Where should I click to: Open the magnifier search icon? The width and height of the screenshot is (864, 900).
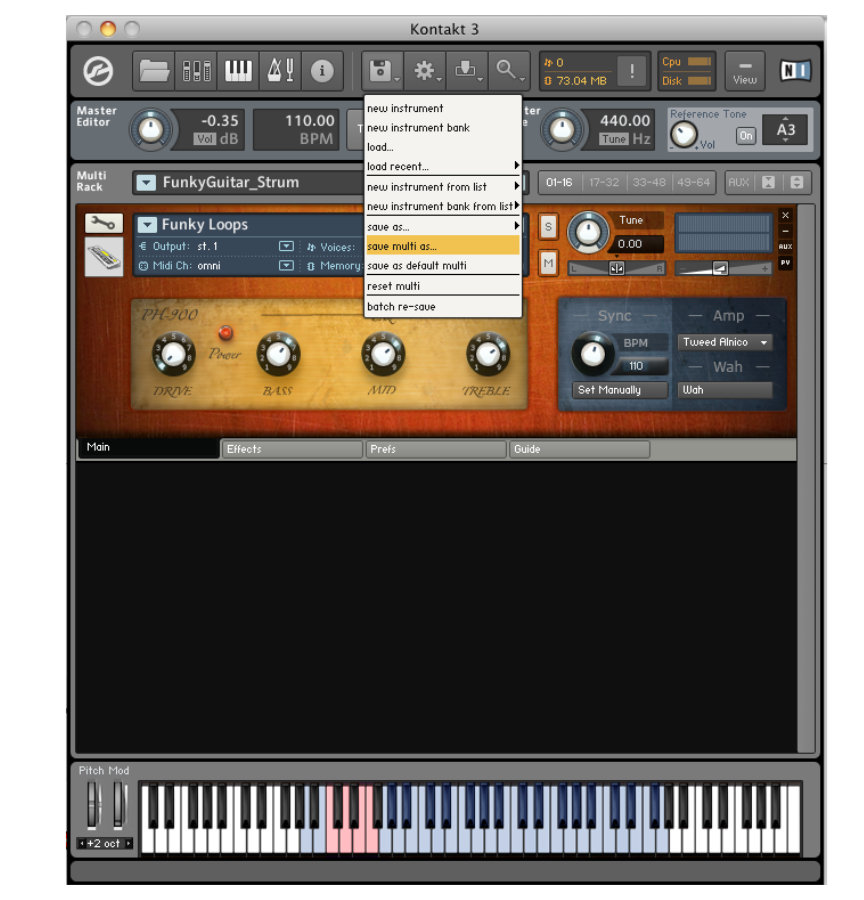click(x=509, y=71)
